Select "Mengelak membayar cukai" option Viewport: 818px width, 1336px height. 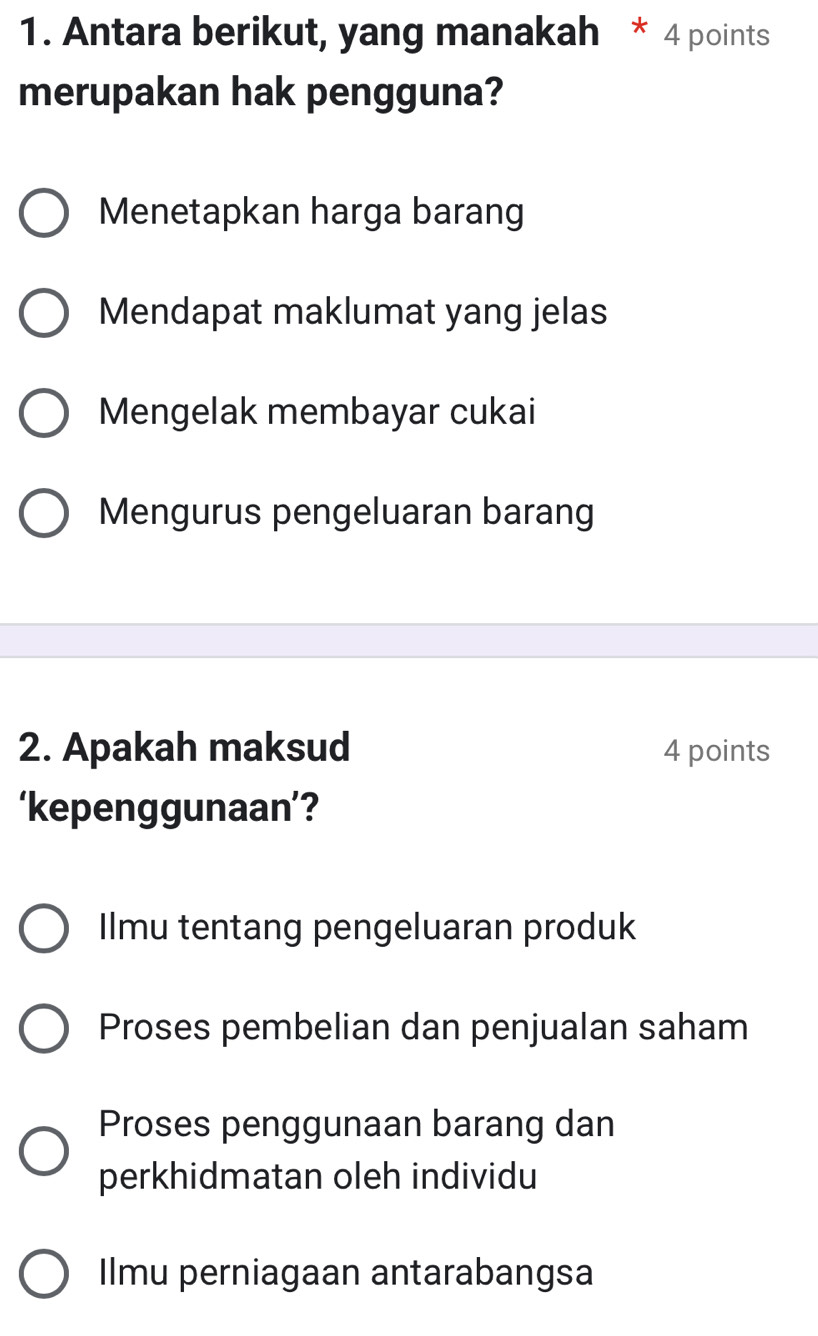42,412
